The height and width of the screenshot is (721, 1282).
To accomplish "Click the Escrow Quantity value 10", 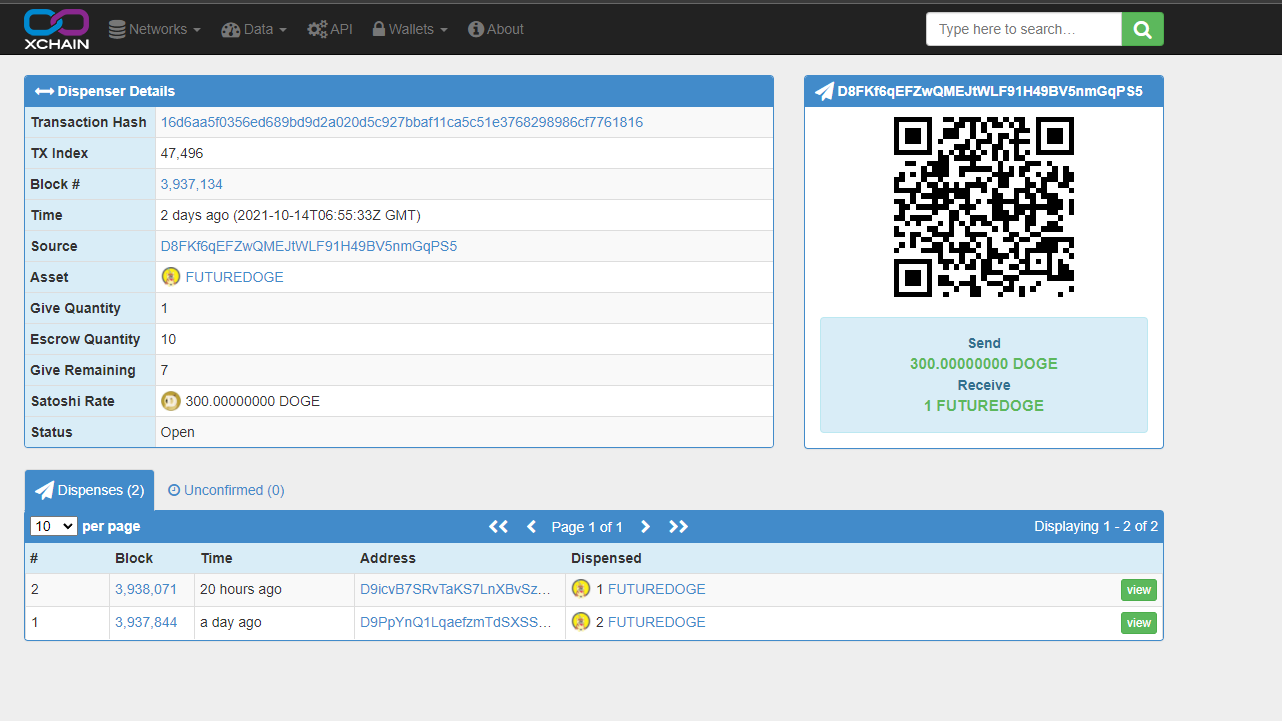I will click(x=168, y=339).
